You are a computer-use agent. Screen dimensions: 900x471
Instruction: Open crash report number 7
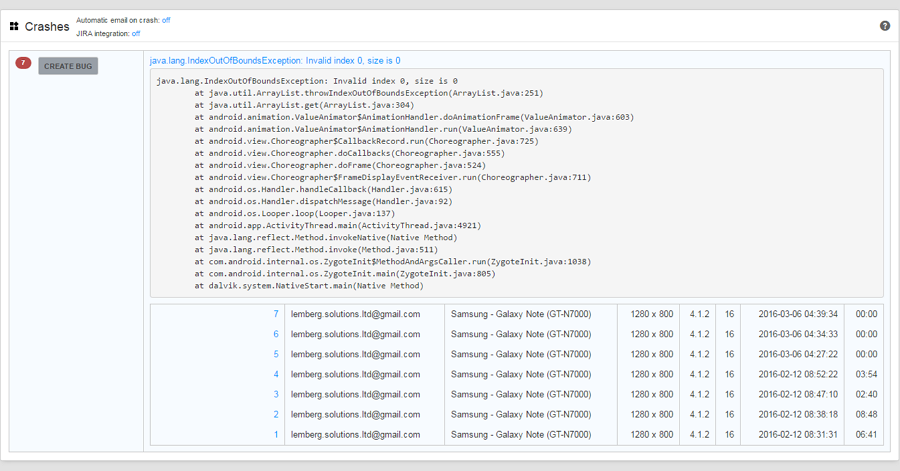pyautogui.click(x=276, y=314)
